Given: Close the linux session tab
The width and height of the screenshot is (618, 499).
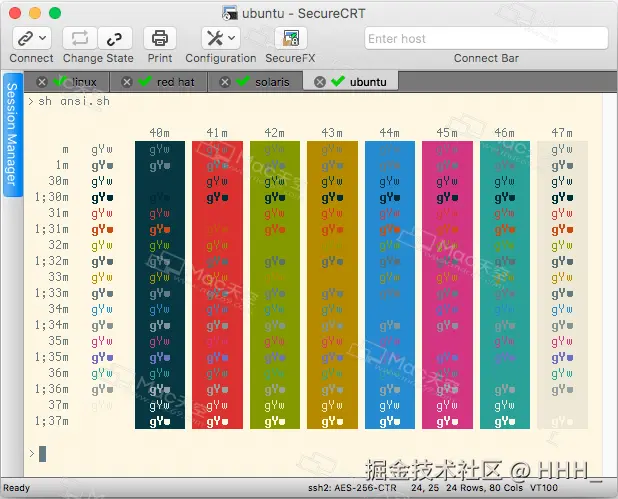Looking at the screenshot, I should [x=42, y=82].
